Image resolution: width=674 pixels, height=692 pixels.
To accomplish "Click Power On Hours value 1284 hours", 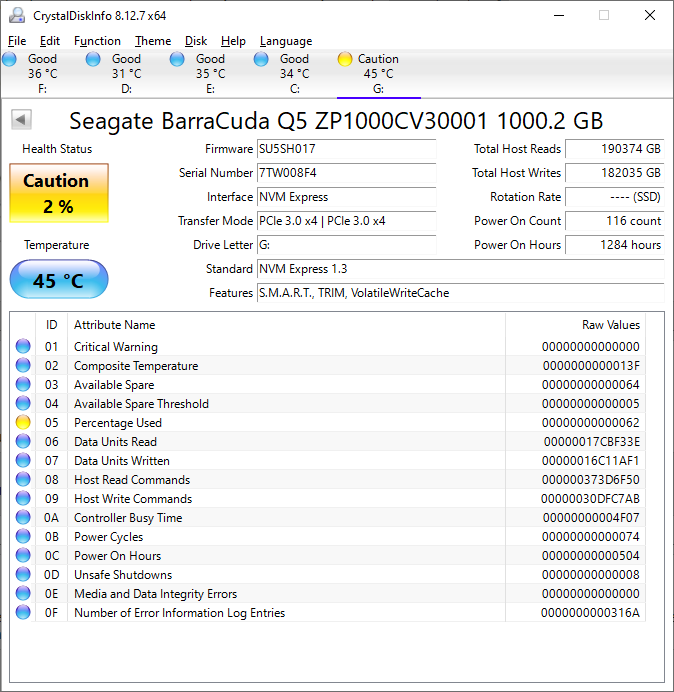I will click(x=614, y=245).
